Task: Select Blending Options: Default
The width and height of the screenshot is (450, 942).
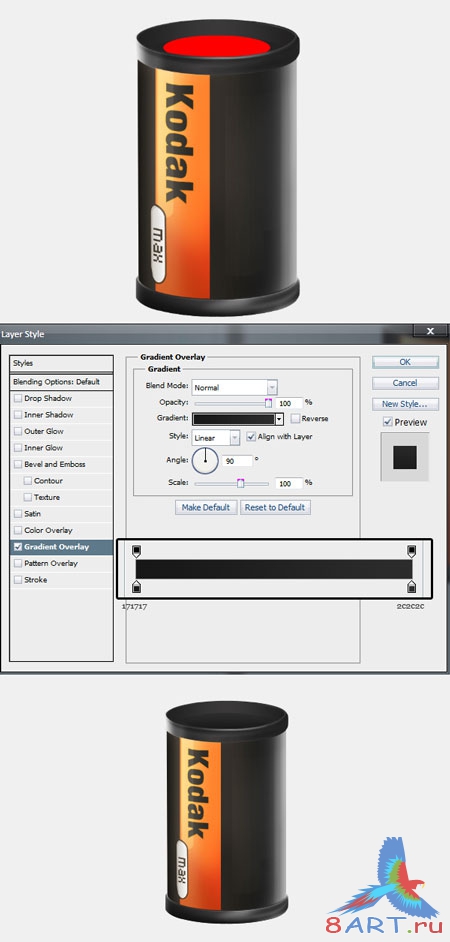Action: (x=61, y=382)
